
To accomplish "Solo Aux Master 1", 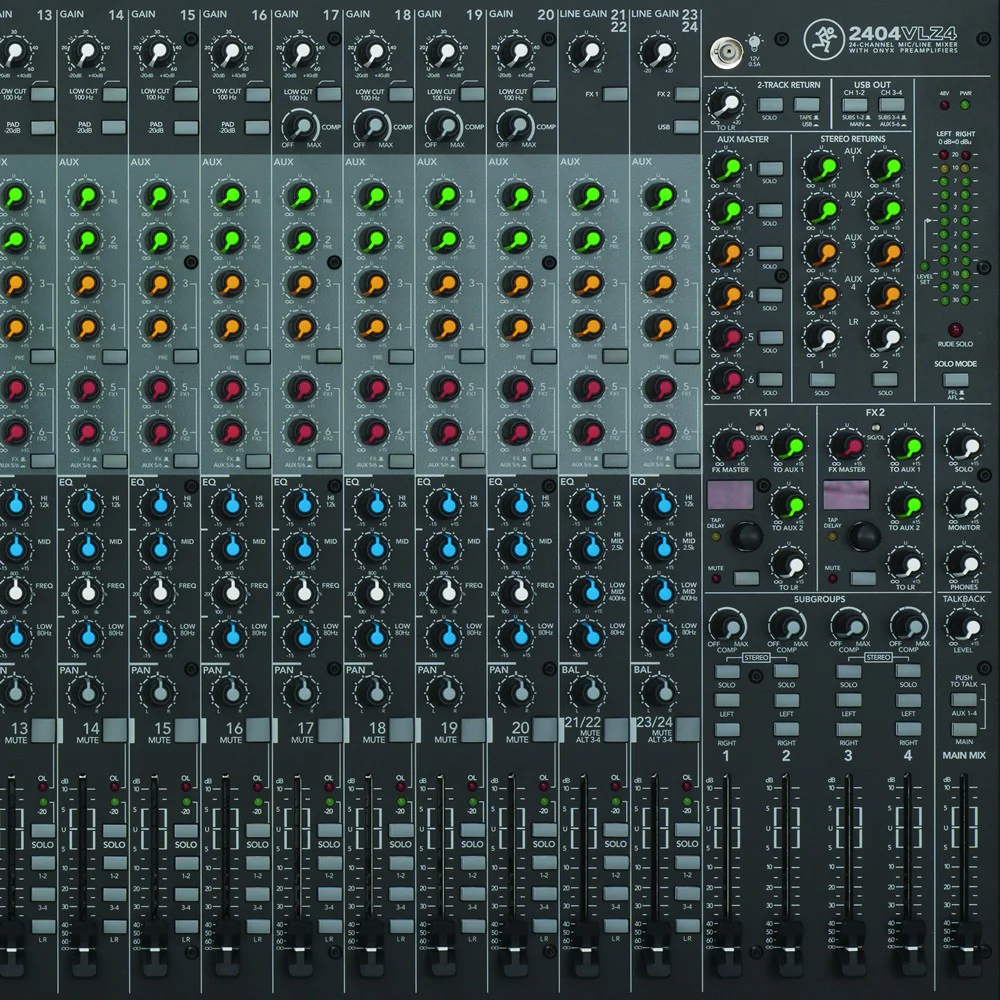I will (x=770, y=168).
